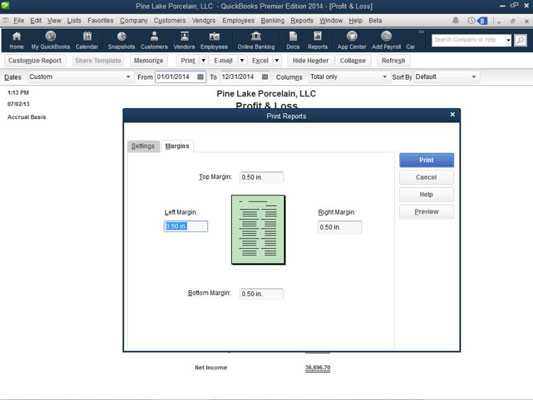Screen dimensions: 533x400
Task: Open the Columns Total only dropdown
Action: pyautogui.click(x=348, y=77)
